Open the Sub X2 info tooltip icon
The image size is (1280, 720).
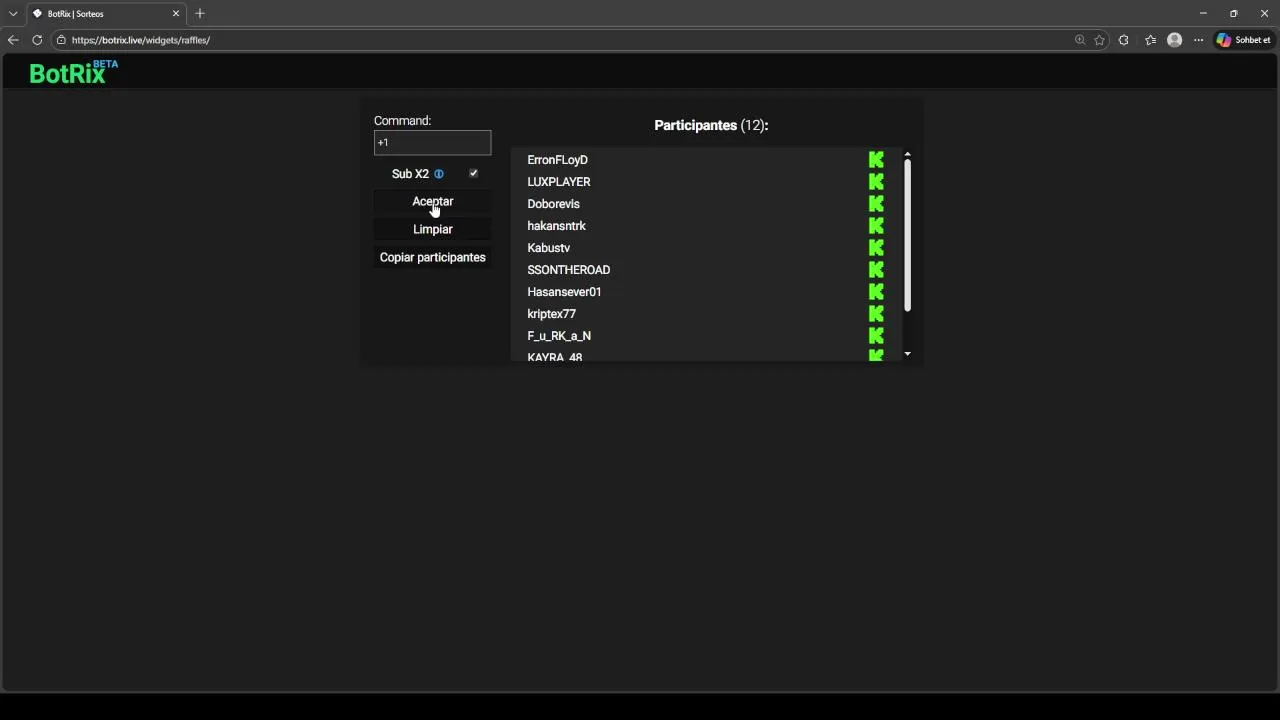tap(439, 174)
